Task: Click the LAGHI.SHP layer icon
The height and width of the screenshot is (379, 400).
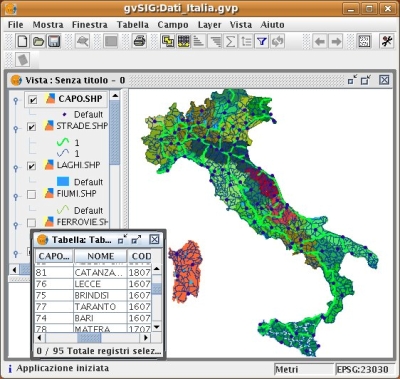Action: [x=49, y=165]
